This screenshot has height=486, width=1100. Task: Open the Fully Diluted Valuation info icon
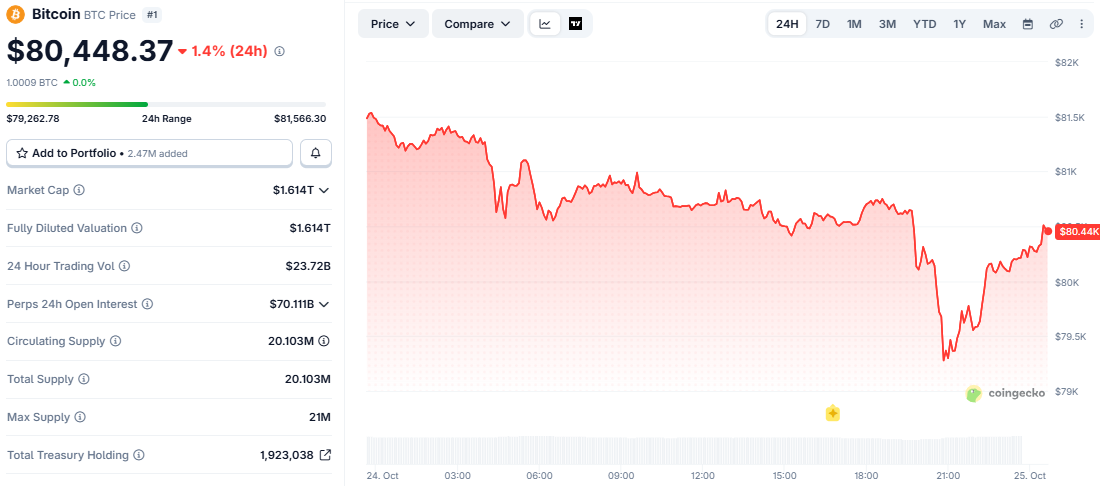tap(138, 228)
